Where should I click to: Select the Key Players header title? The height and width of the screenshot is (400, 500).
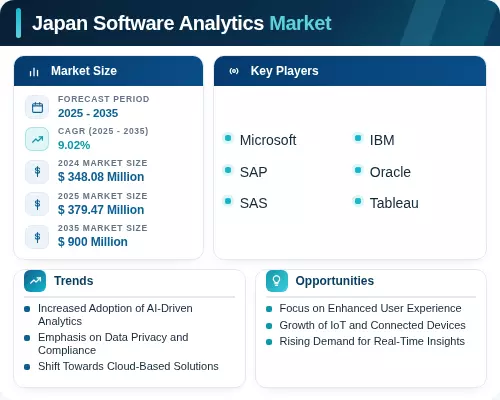click(284, 71)
